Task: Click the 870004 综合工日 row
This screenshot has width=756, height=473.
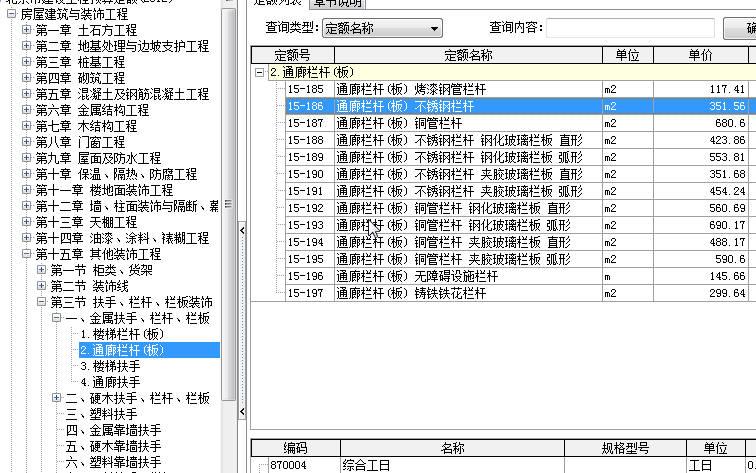Action: coord(504,465)
